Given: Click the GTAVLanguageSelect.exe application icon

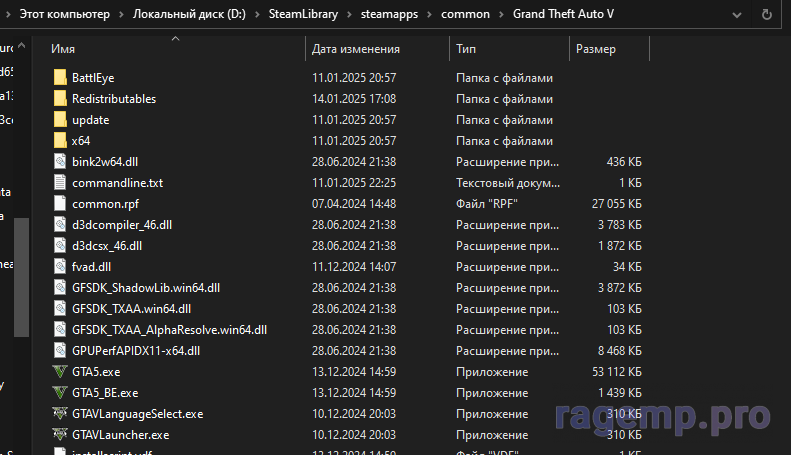Looking at the screenshot, I should (60, 414).
